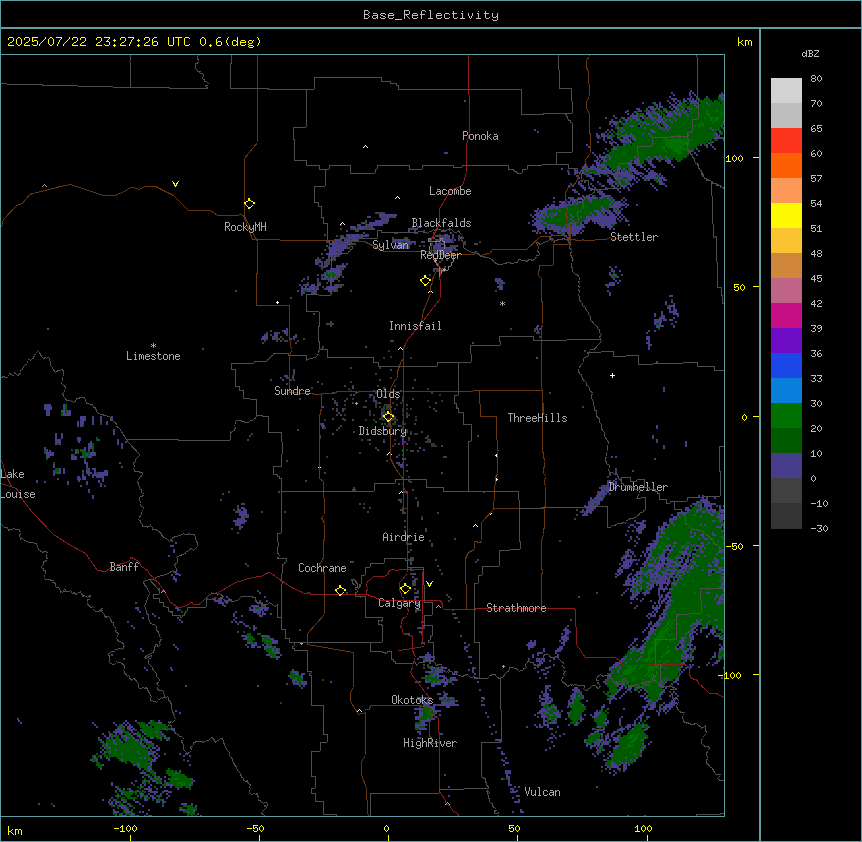
Task: Click the yellow diamond marker at Calgary
Action: [405, 589]
